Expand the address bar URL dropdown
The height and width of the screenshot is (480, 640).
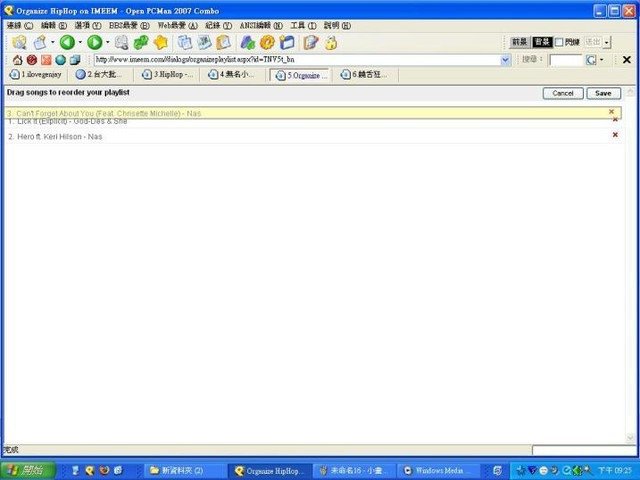(505, 60)
